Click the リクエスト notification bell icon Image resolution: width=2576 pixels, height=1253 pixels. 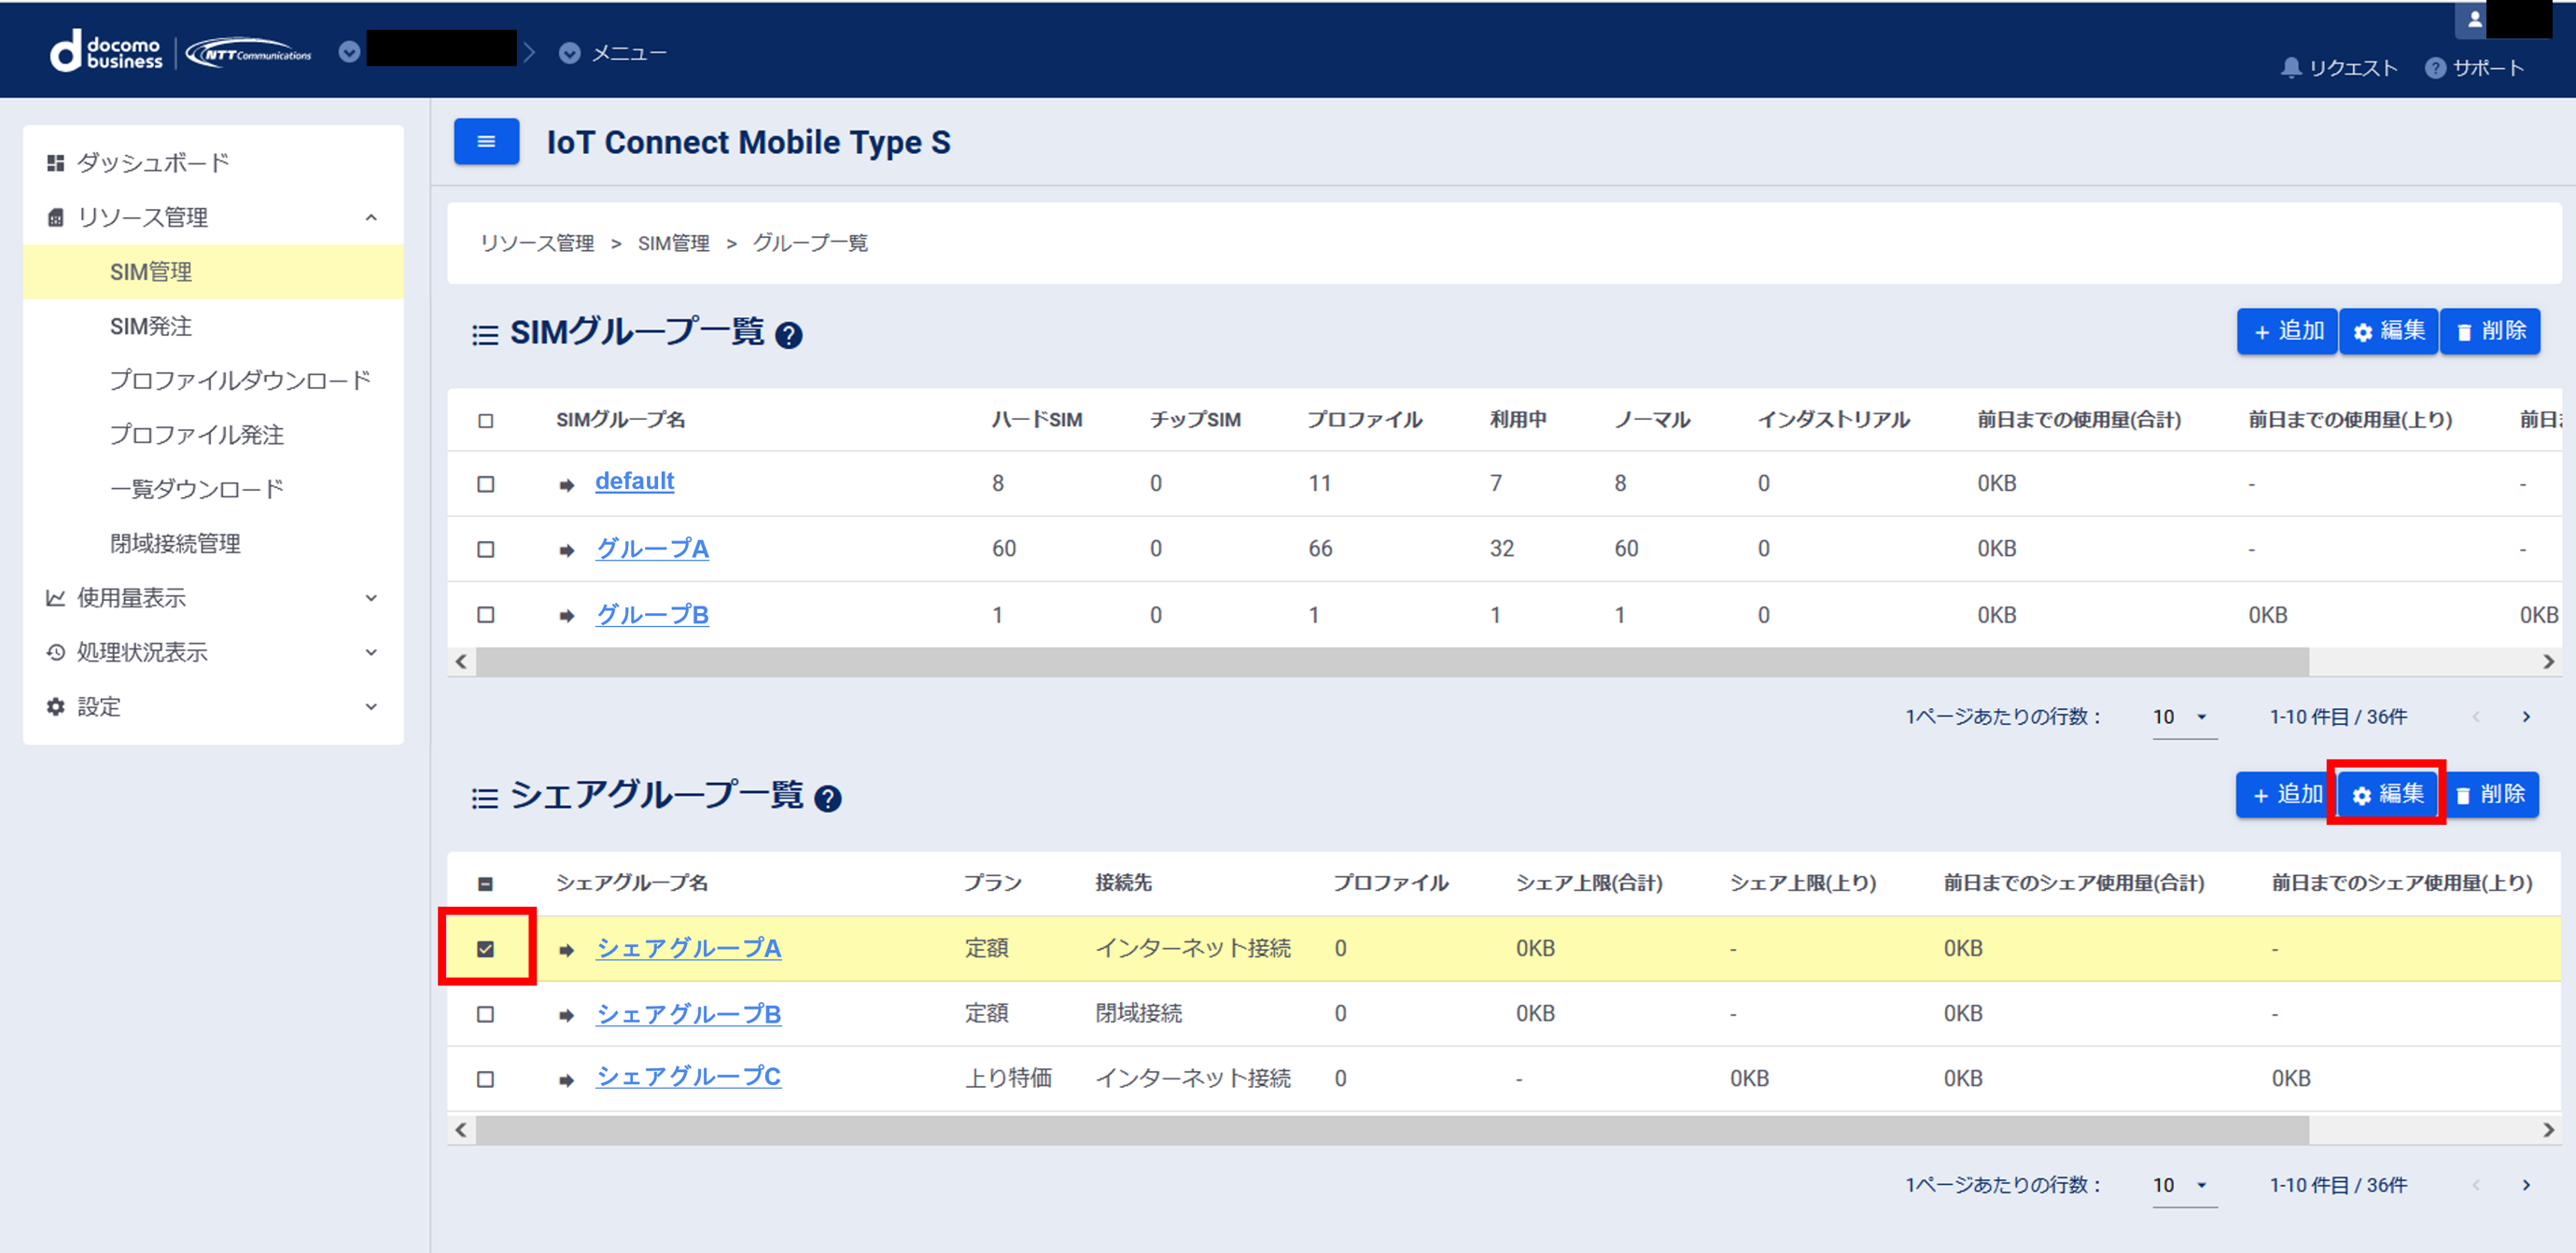pyautogui.click(x=2290, y=68)
